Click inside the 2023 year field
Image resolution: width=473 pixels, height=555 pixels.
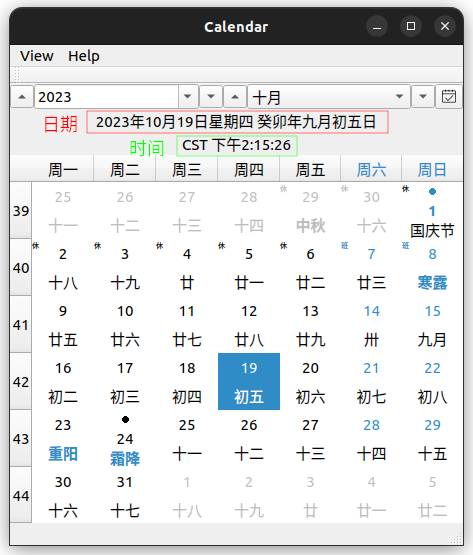tap(106, 97)
